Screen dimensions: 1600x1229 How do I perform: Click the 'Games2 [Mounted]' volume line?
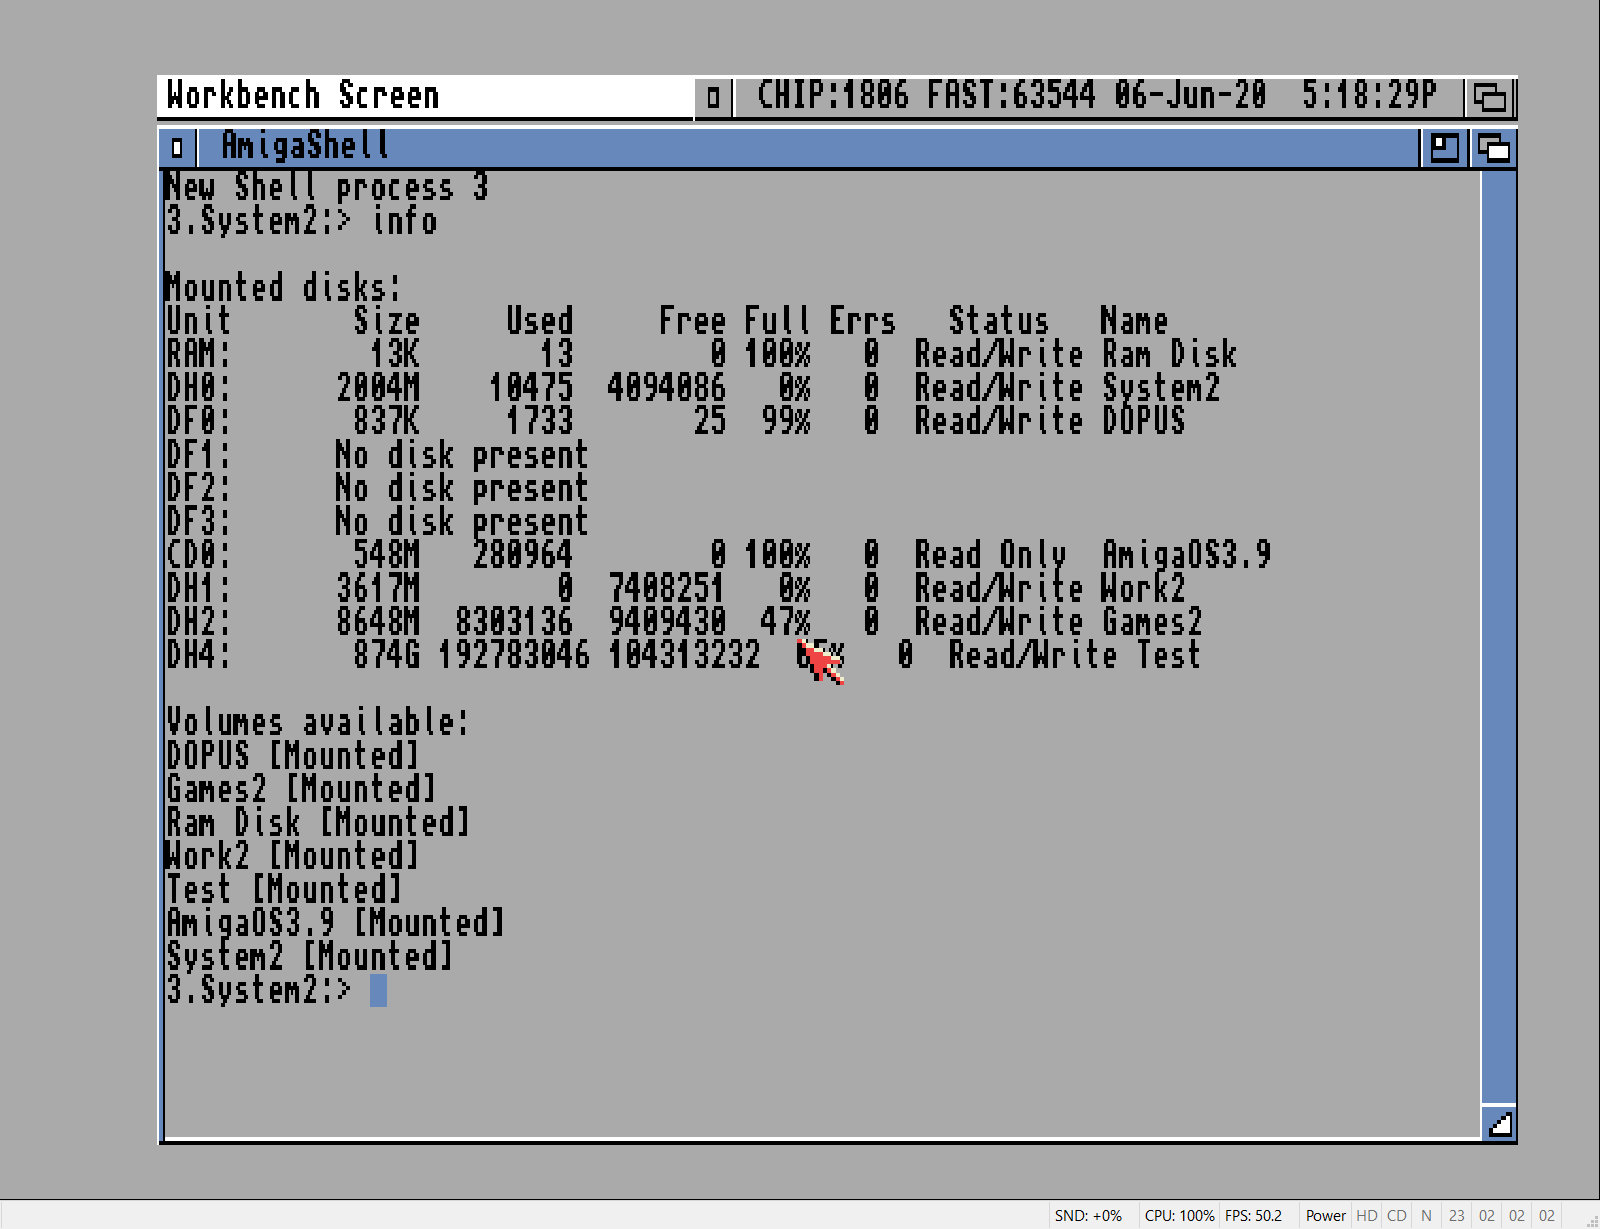click(300, 788)
